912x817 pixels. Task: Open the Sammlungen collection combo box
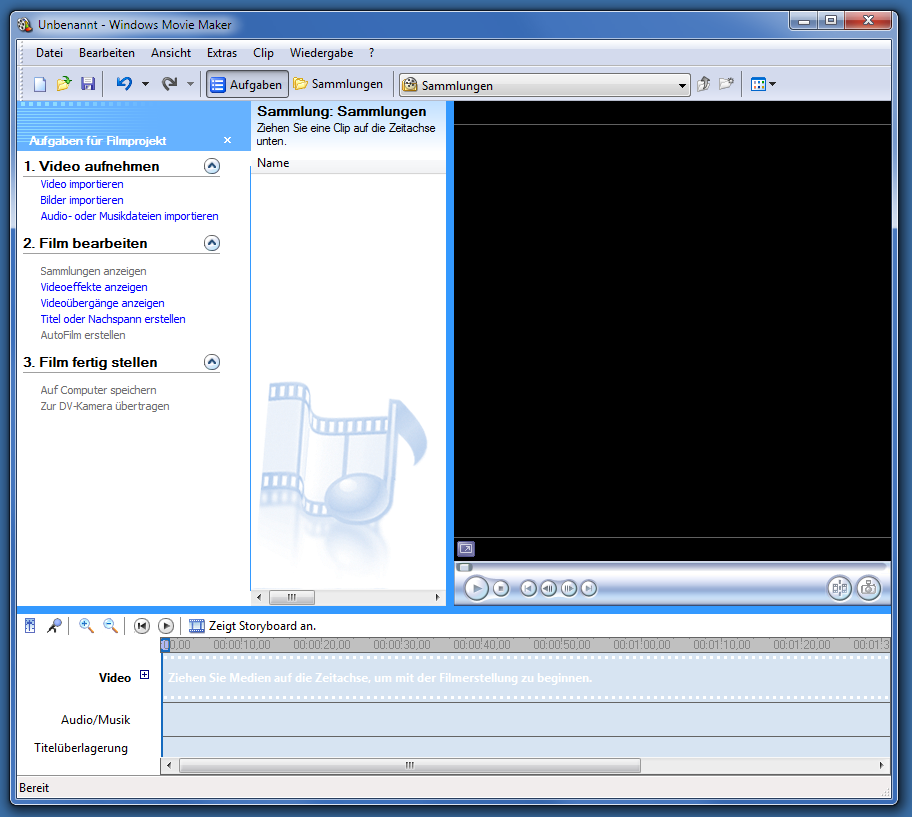545,85
